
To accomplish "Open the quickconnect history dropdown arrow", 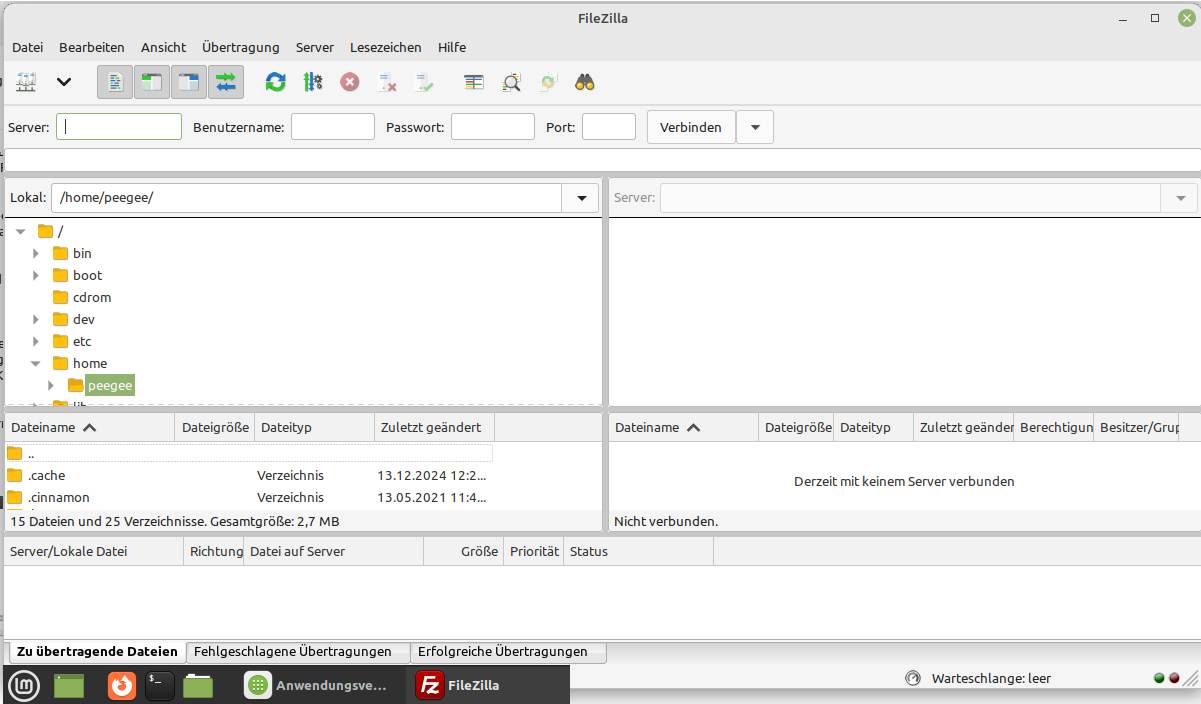I will 755,127.
